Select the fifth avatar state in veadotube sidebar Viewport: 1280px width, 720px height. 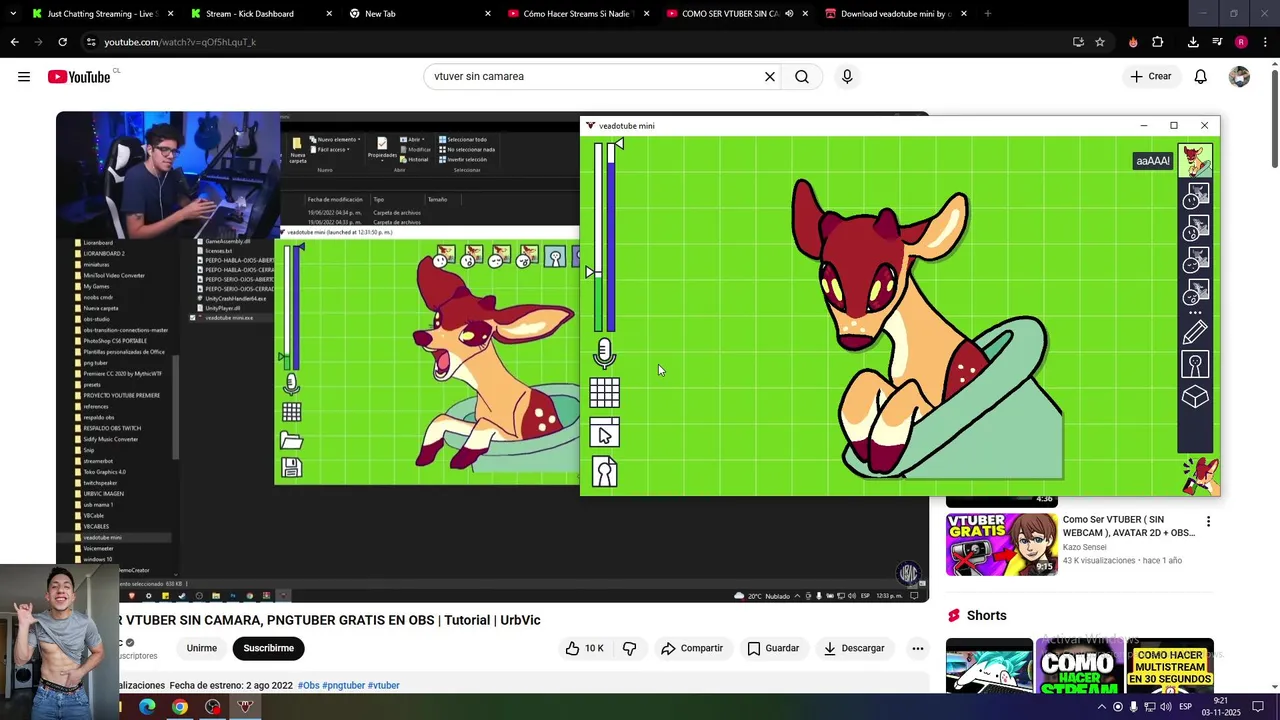coord(1195,293)
